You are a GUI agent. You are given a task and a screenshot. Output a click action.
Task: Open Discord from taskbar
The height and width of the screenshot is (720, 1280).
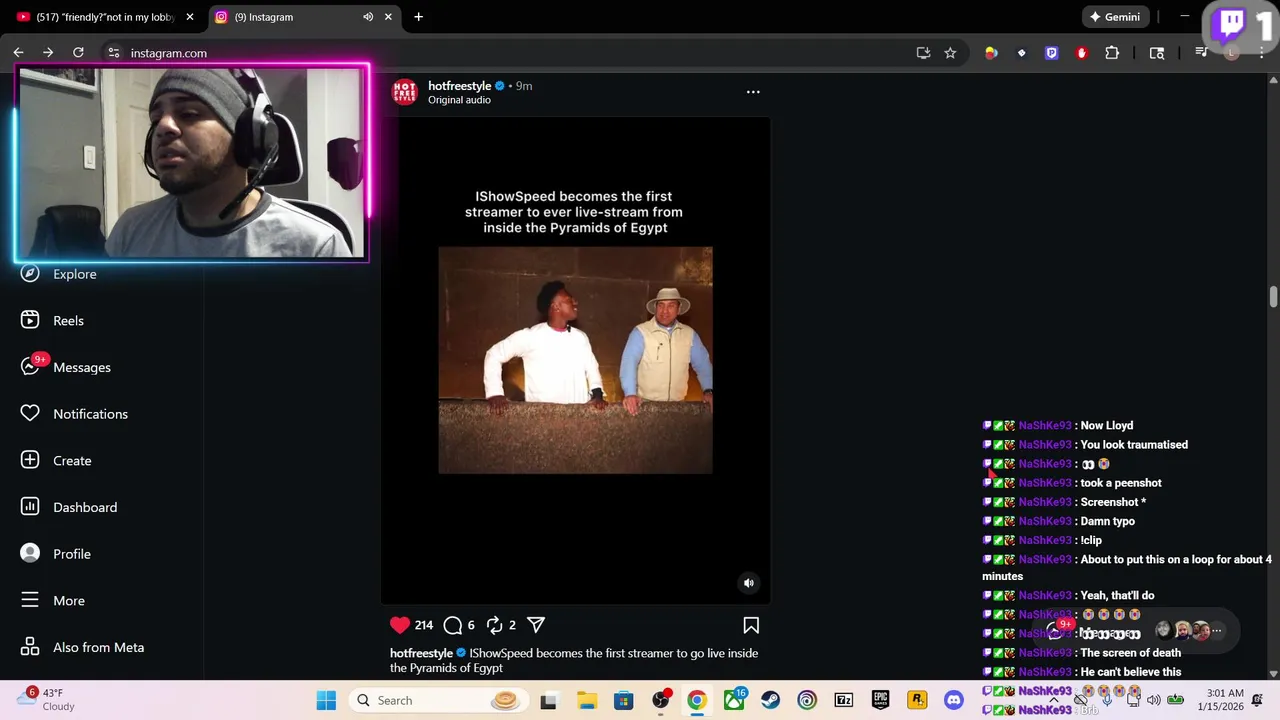click(x=954, y=700)
